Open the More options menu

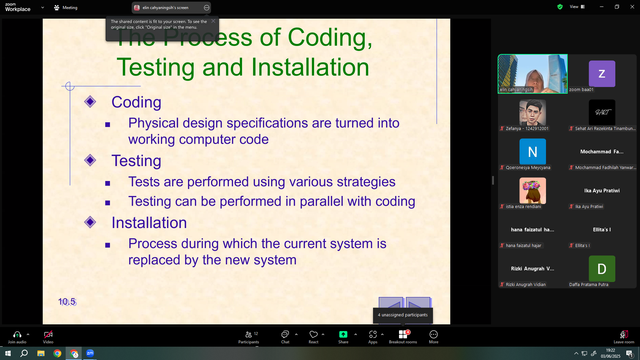[x=433, y=337]
